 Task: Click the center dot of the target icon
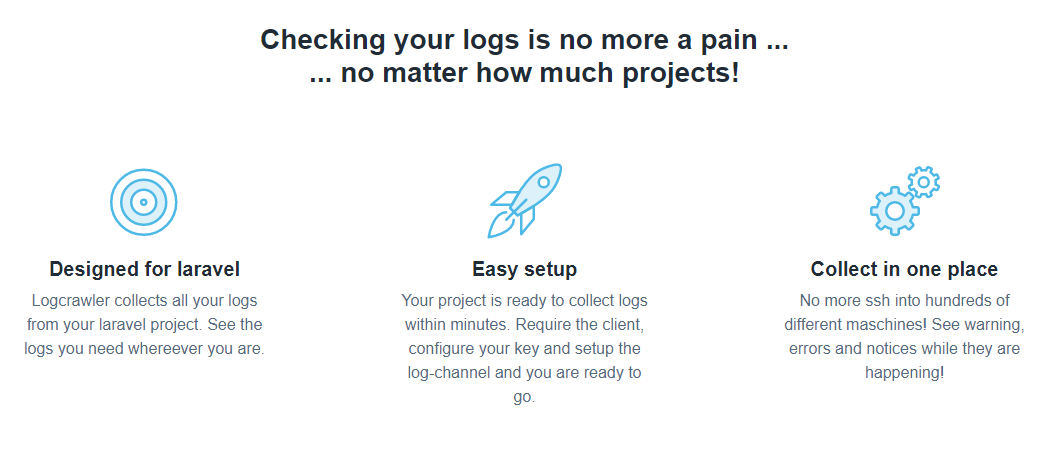click(x=144, y=202)
